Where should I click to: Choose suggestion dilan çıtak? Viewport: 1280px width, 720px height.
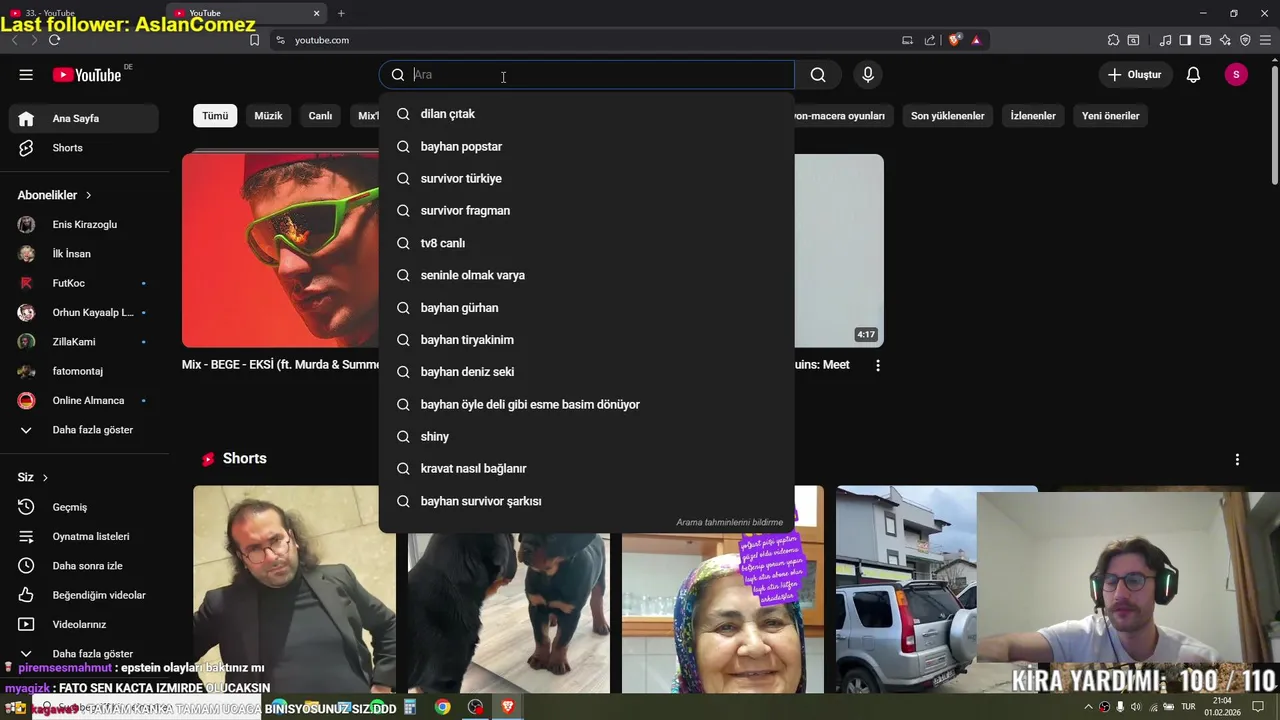(x=586, y=114)
